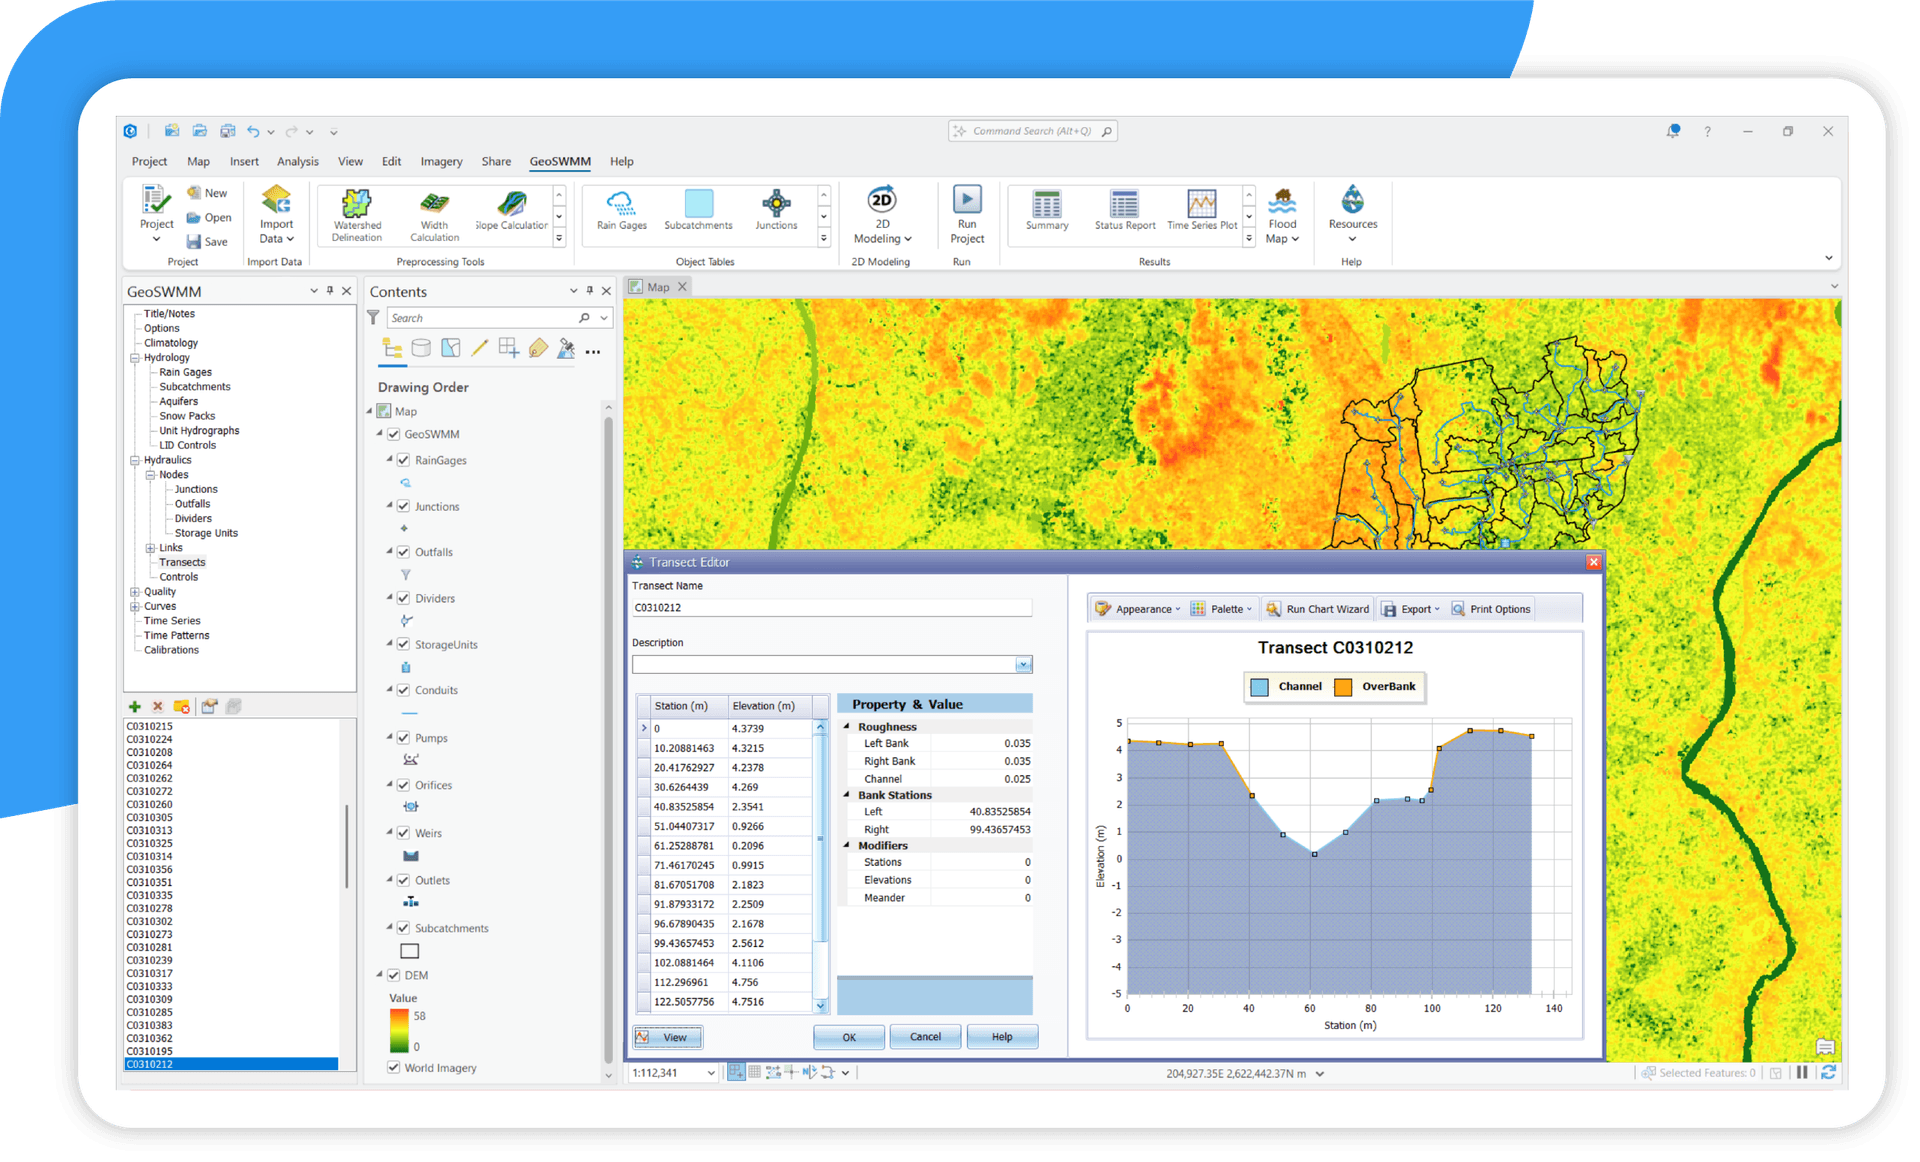
Task: Open the Description dropdown in Transect Editor
Action: point(1022,663)
